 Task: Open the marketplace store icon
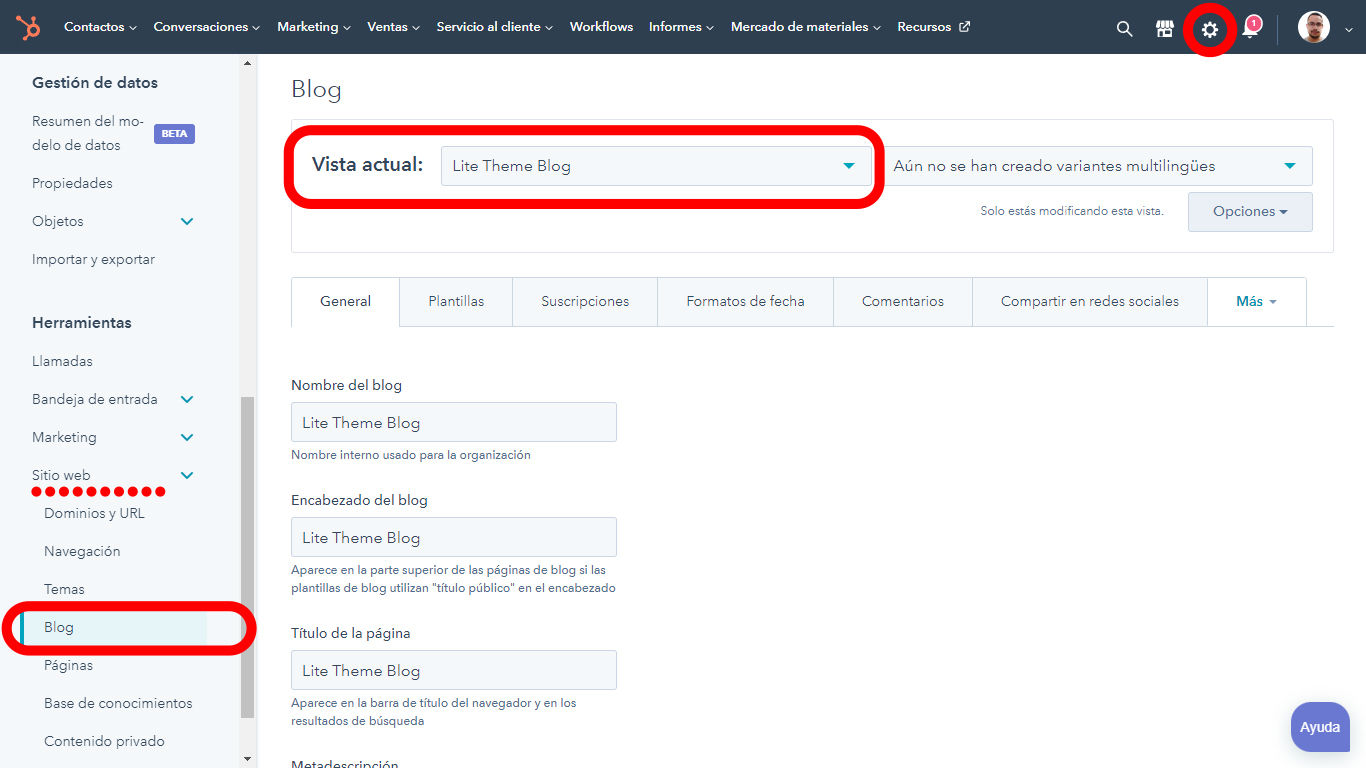coord(1165,29)
